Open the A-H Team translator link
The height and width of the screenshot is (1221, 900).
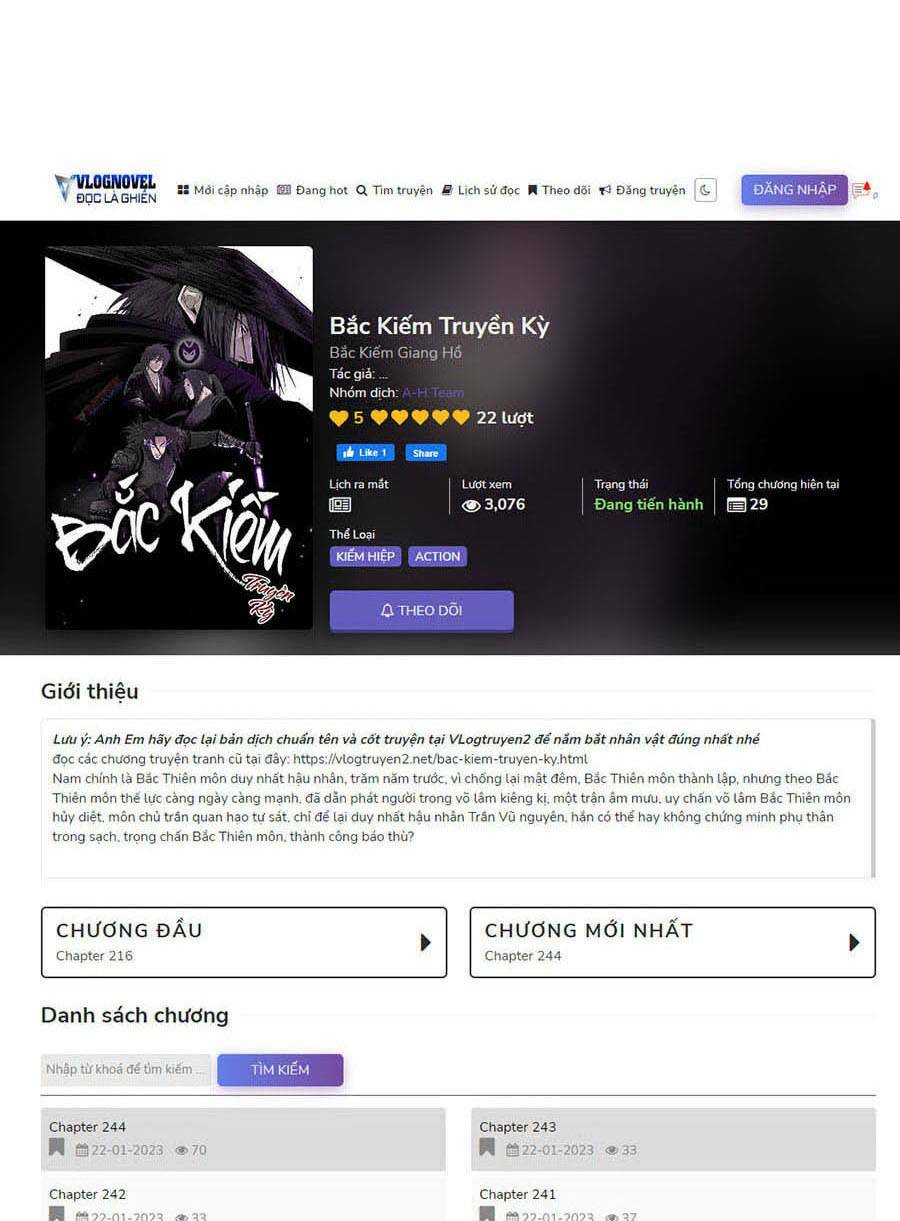tap(433, 393)
